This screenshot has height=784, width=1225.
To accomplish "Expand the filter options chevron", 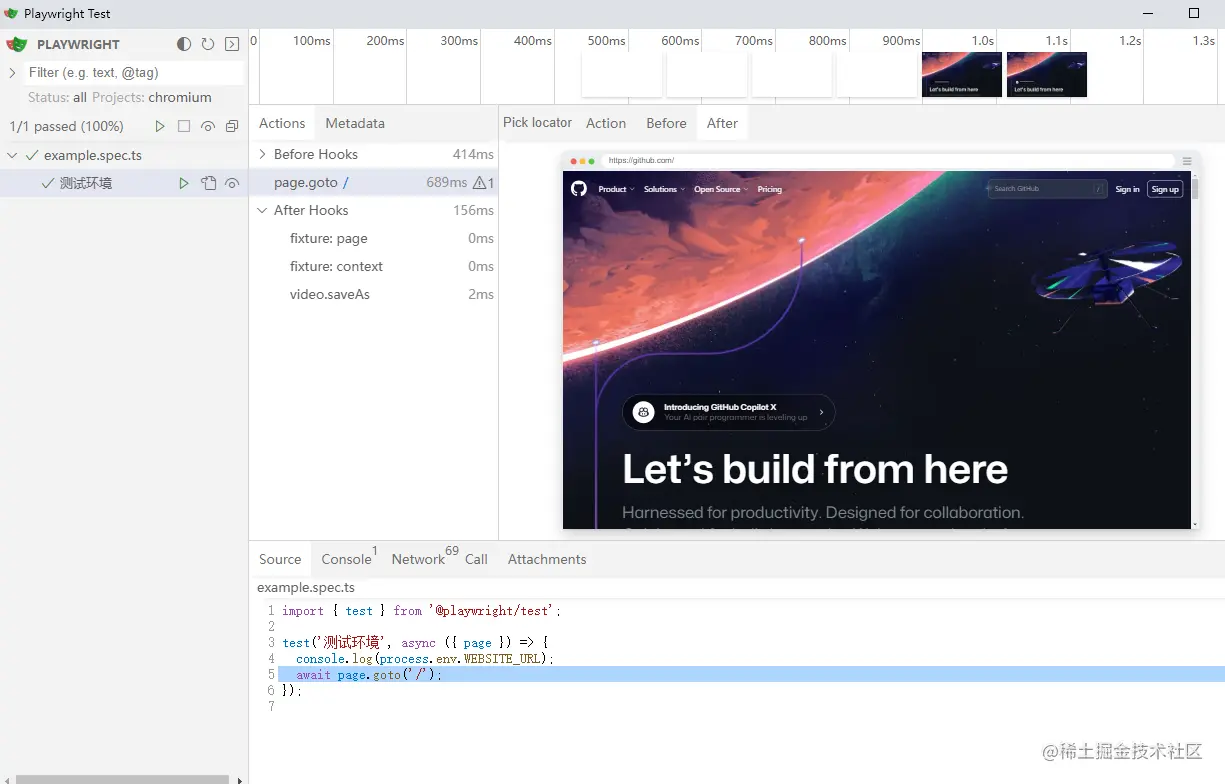I will point(12,72).
